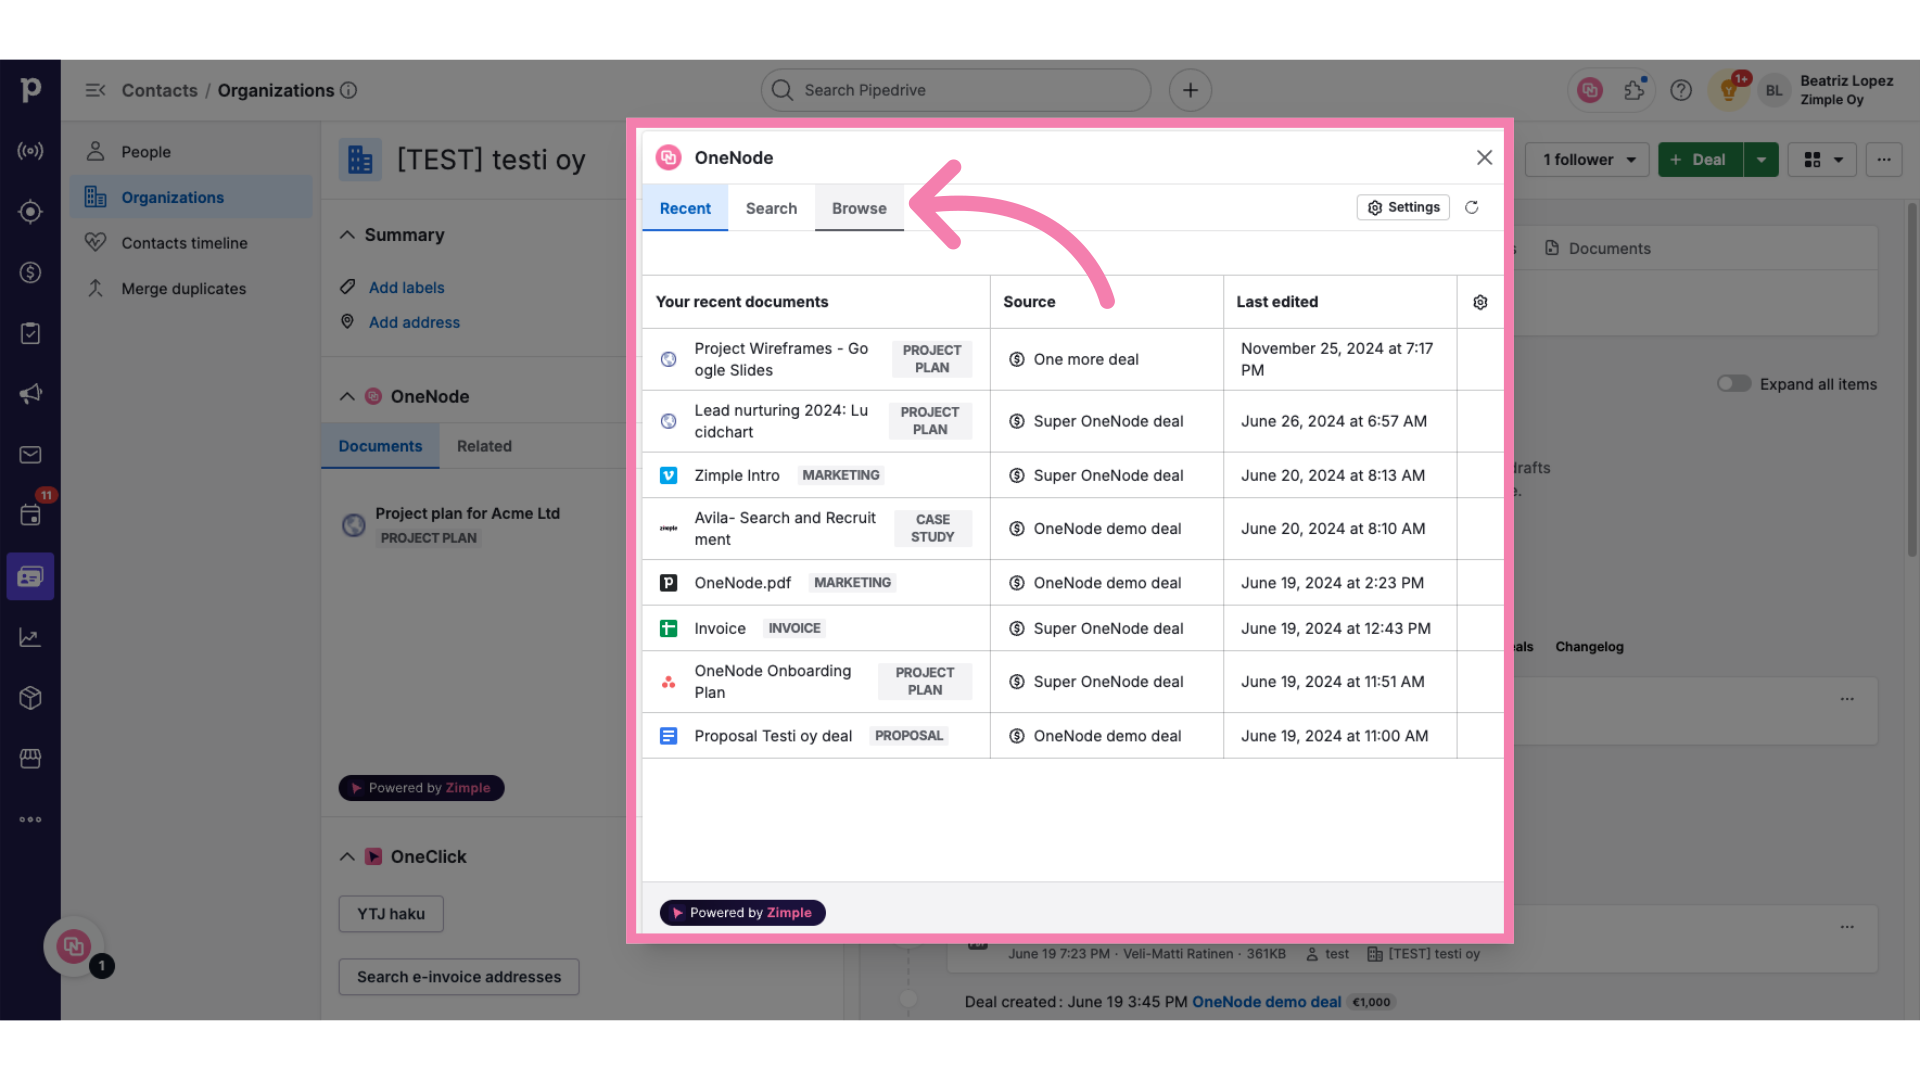Open the puzzle extensions icon

point(1635,90)
